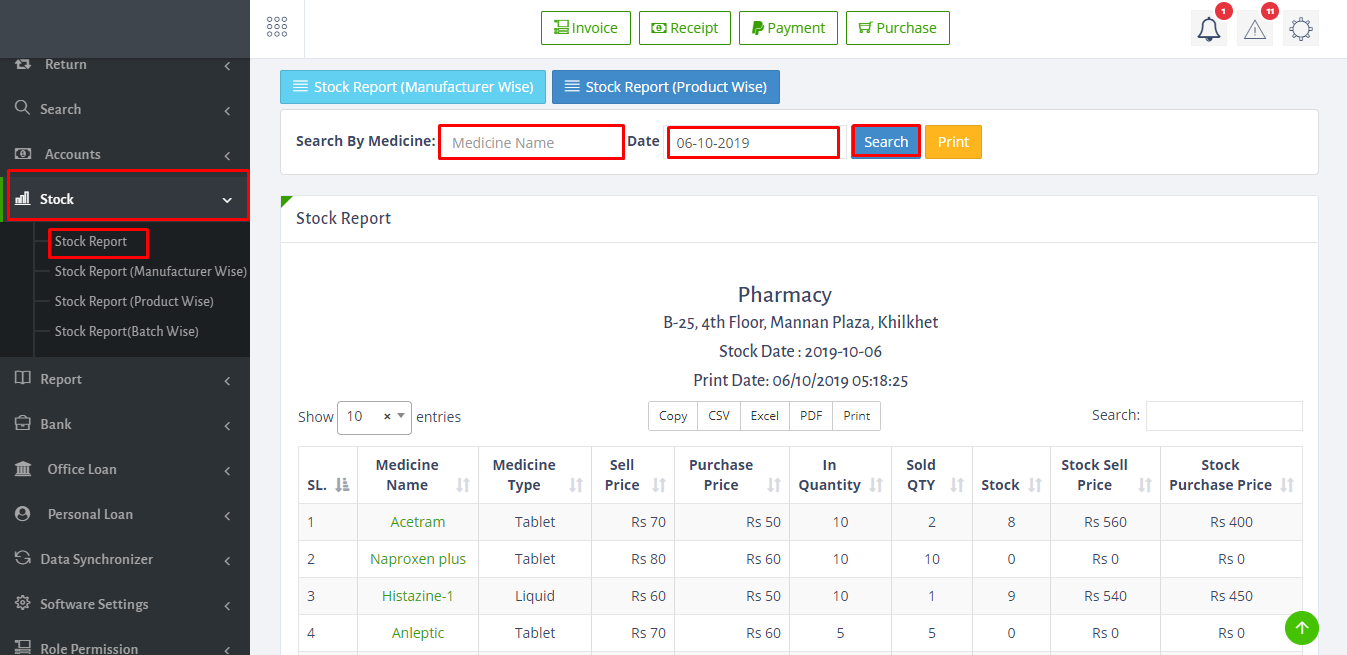1347x655 pixels.
Task: Click the Medicine Name search field
Action: point(531,143)
